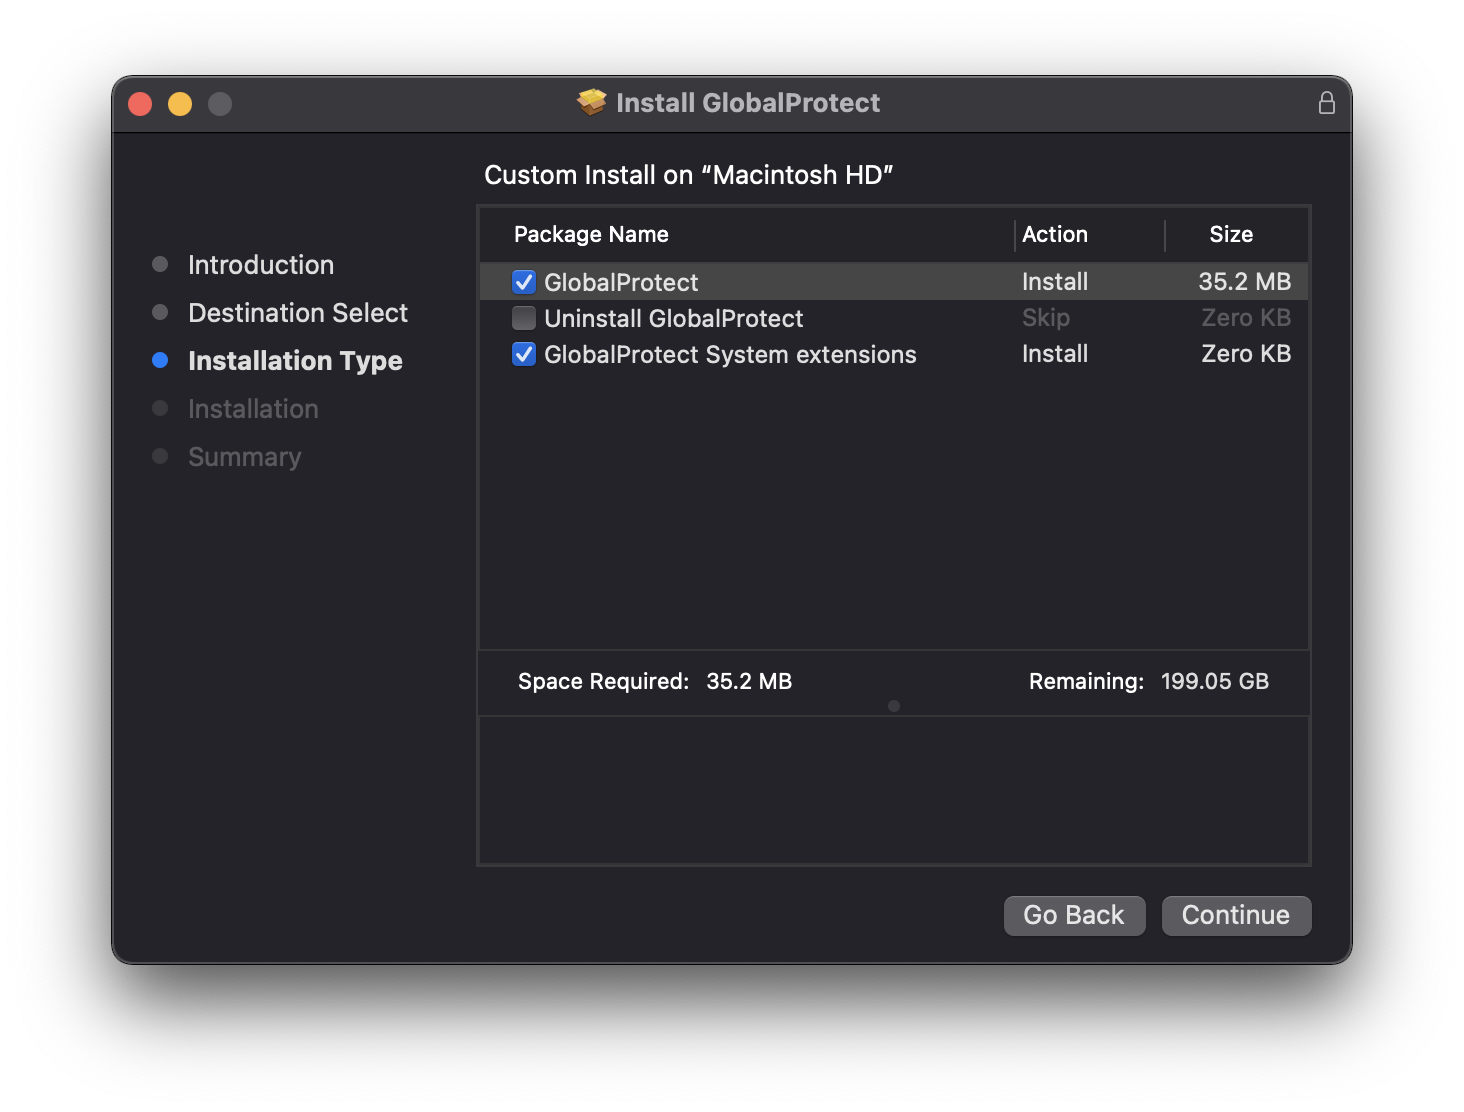Screen dimensions: 1464x1112
Task: Click the Space Required 35.2 MB value
Action: pyautogui.click(x=749, y=681)
